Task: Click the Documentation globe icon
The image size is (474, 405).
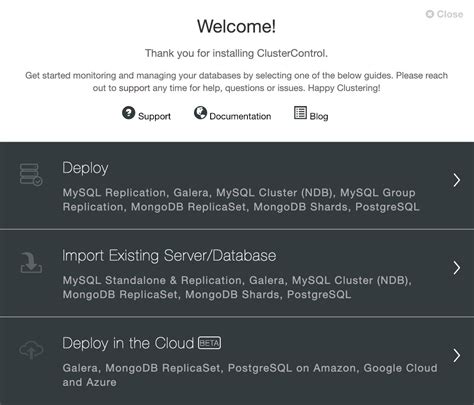Action: click(200, 113)
